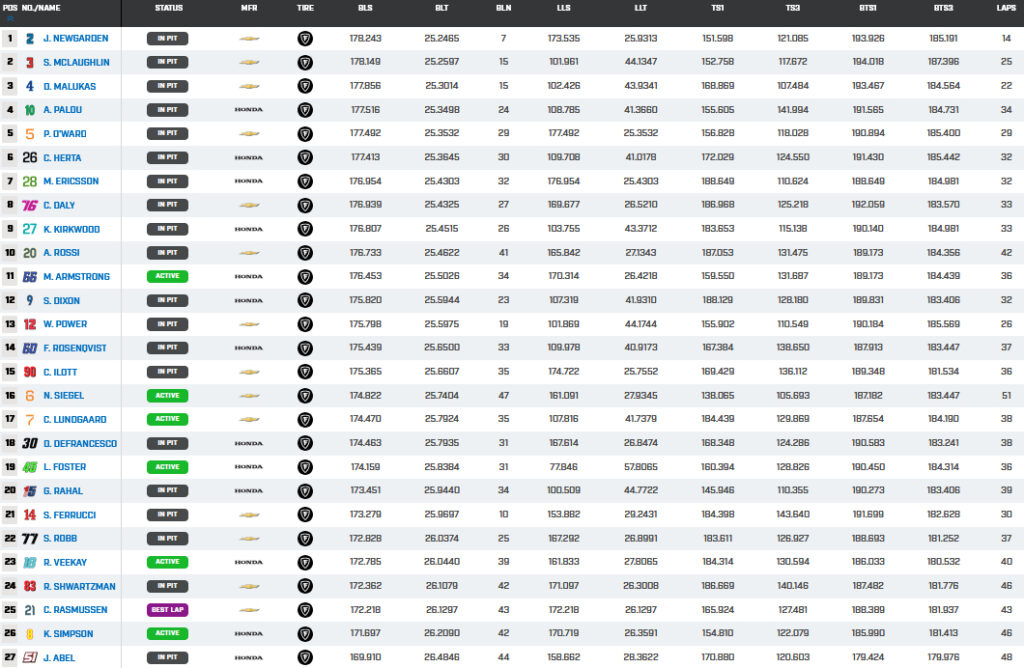
Task: Click the MFR column header
Action: point(249,8)
